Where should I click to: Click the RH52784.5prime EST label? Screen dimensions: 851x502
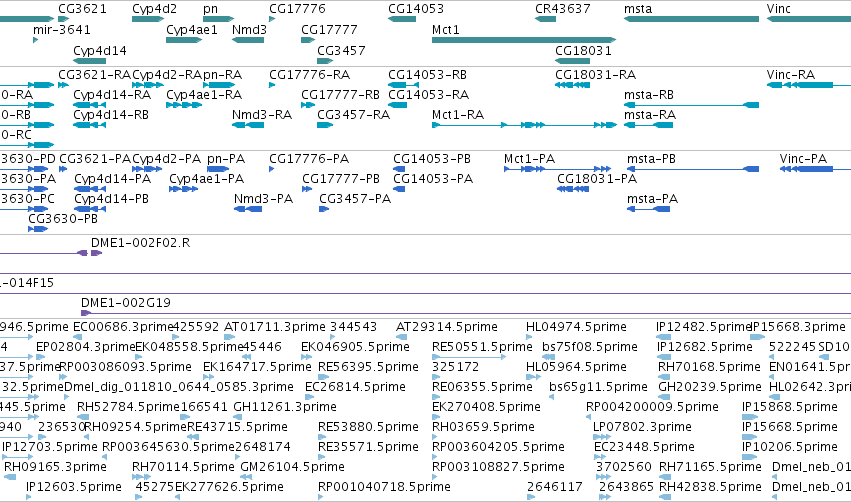(128, 407)
